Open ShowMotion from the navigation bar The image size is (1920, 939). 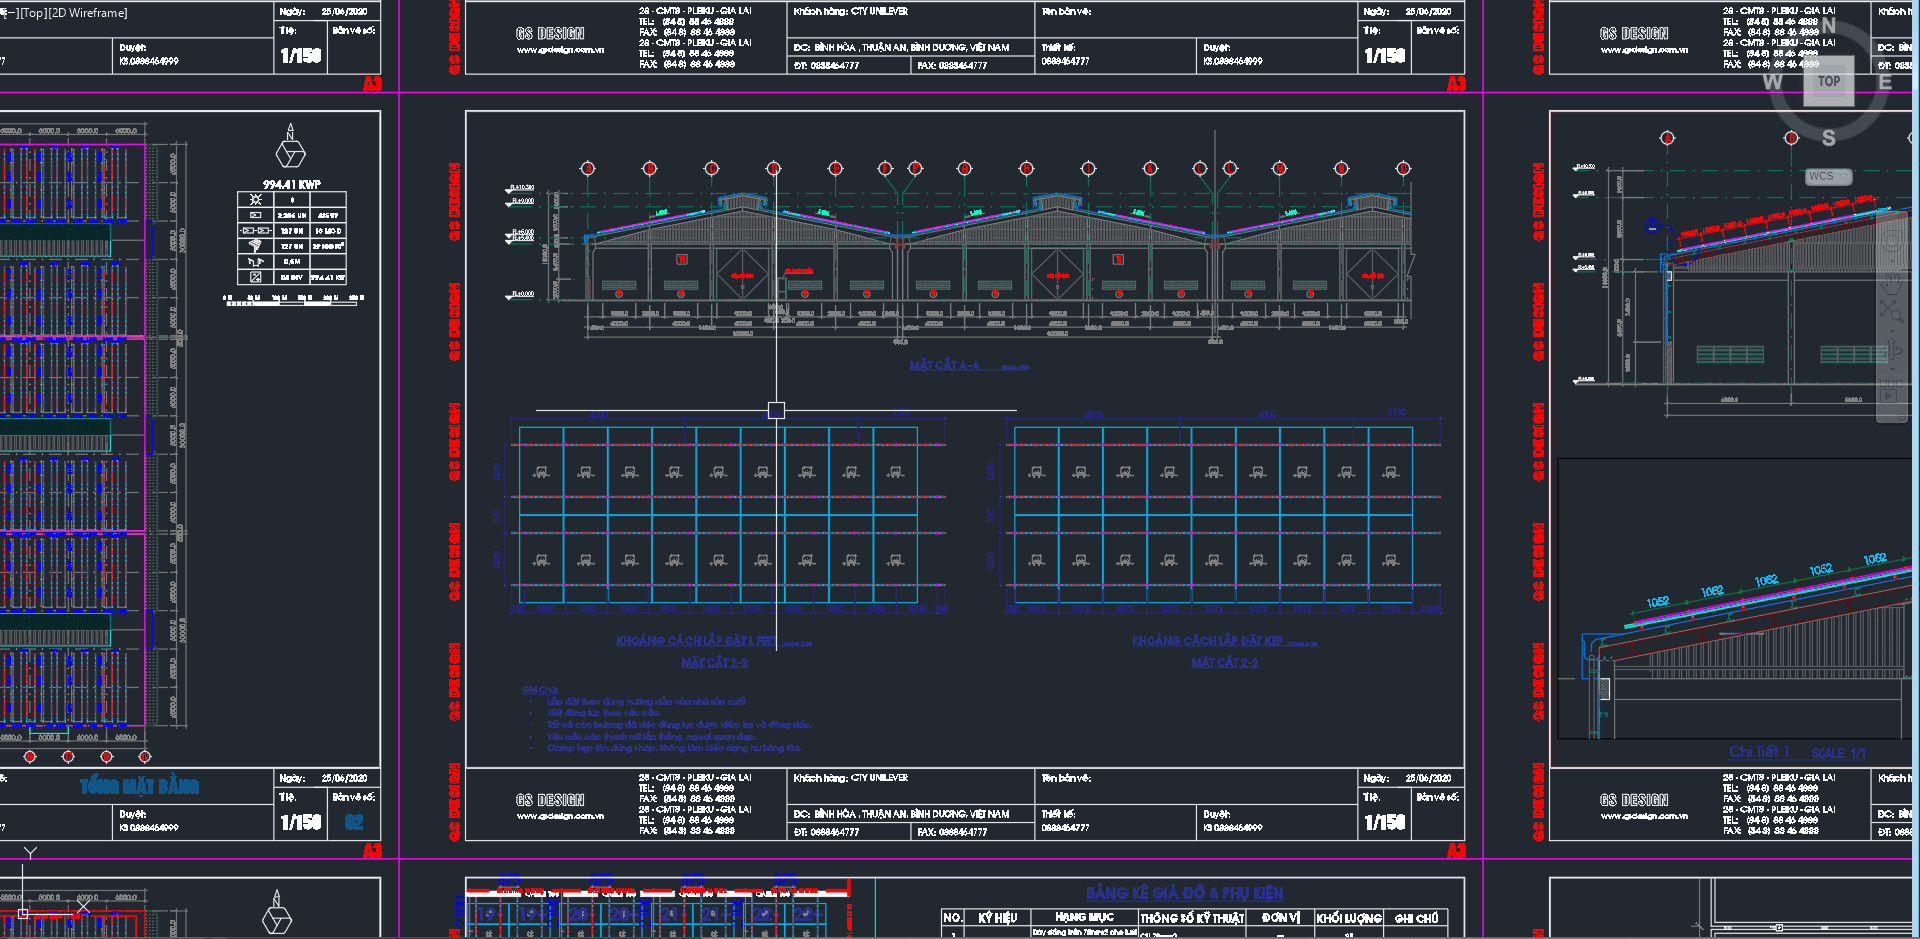click(x=1891, y=396)
